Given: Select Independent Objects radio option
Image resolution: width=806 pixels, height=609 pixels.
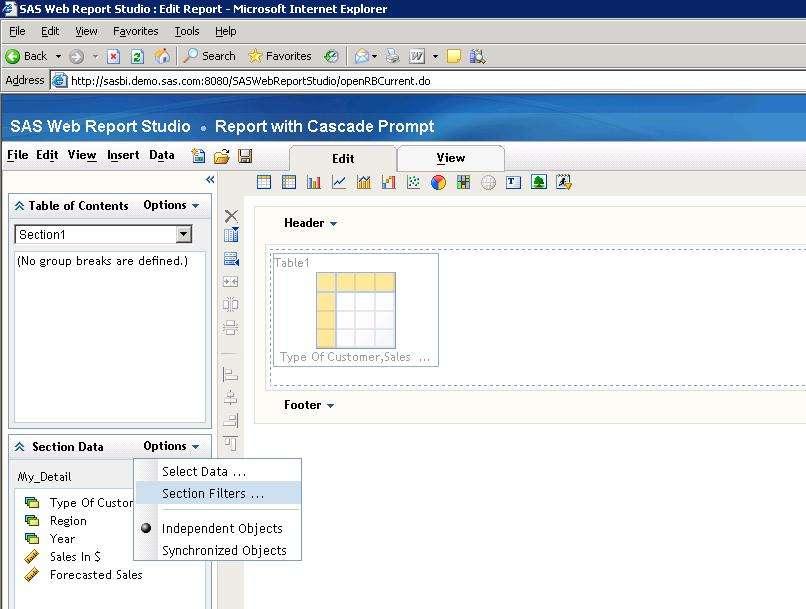Looking at the screenshot, I should 222,528.
